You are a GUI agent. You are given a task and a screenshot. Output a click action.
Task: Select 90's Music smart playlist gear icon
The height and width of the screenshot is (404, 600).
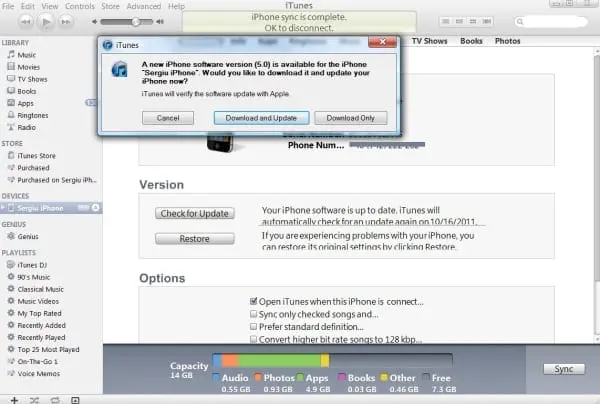[11, 277]
